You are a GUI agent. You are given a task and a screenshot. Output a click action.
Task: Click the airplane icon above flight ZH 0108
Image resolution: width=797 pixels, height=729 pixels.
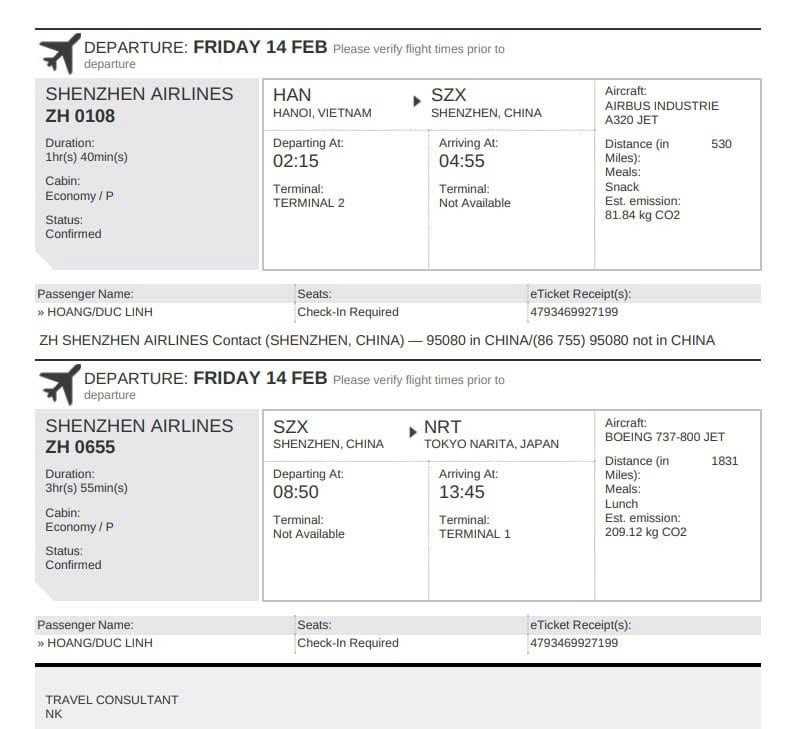tap(59, 53)
